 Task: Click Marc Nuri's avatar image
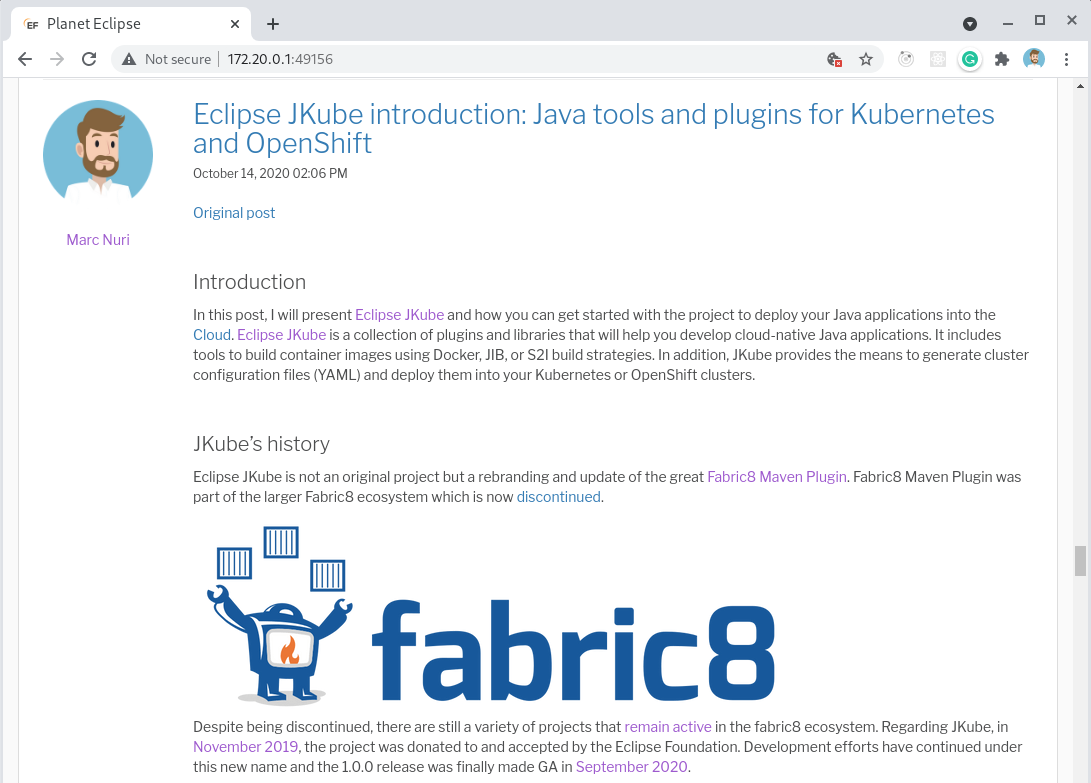pyautogui.click(x=98, y=153)
